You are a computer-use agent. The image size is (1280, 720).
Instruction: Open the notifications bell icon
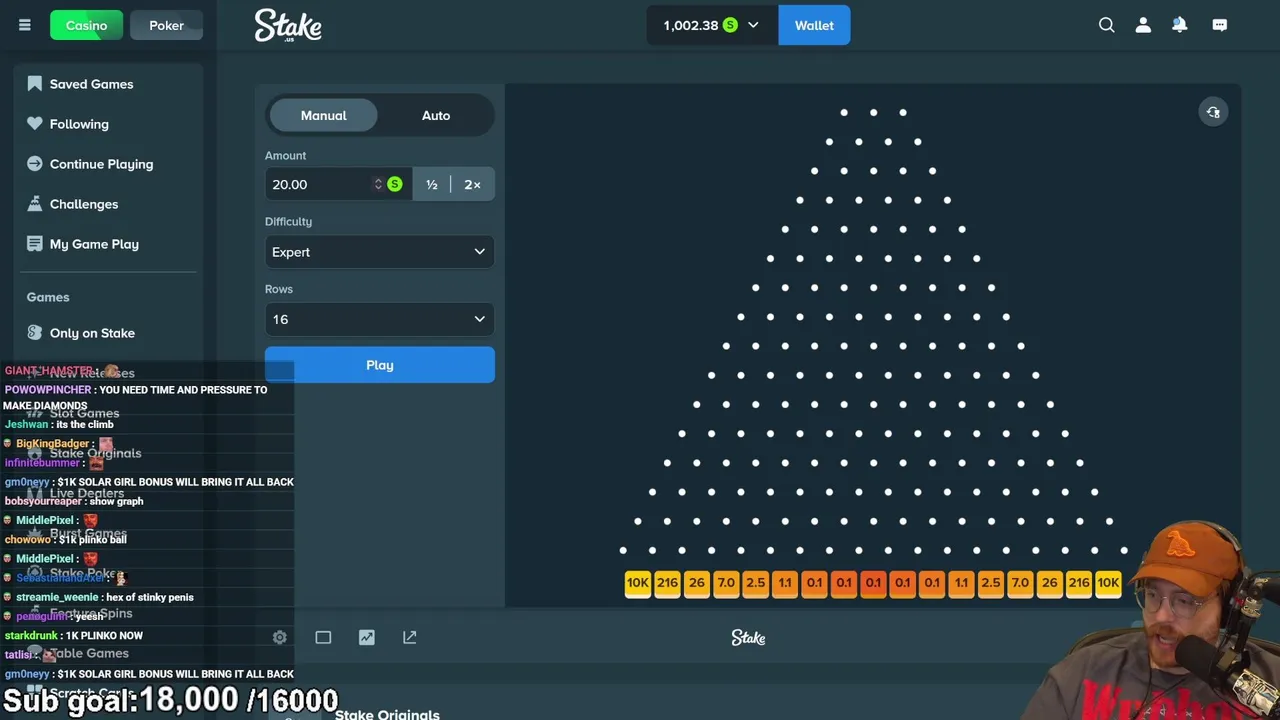pyautogui.click(x=1180, y=25)
